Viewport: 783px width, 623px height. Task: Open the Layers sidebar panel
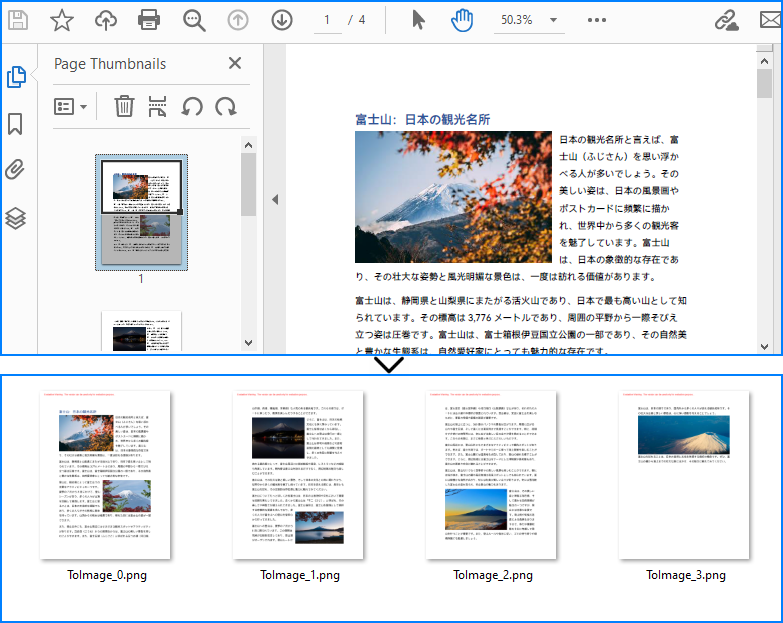tap(15, 218)
